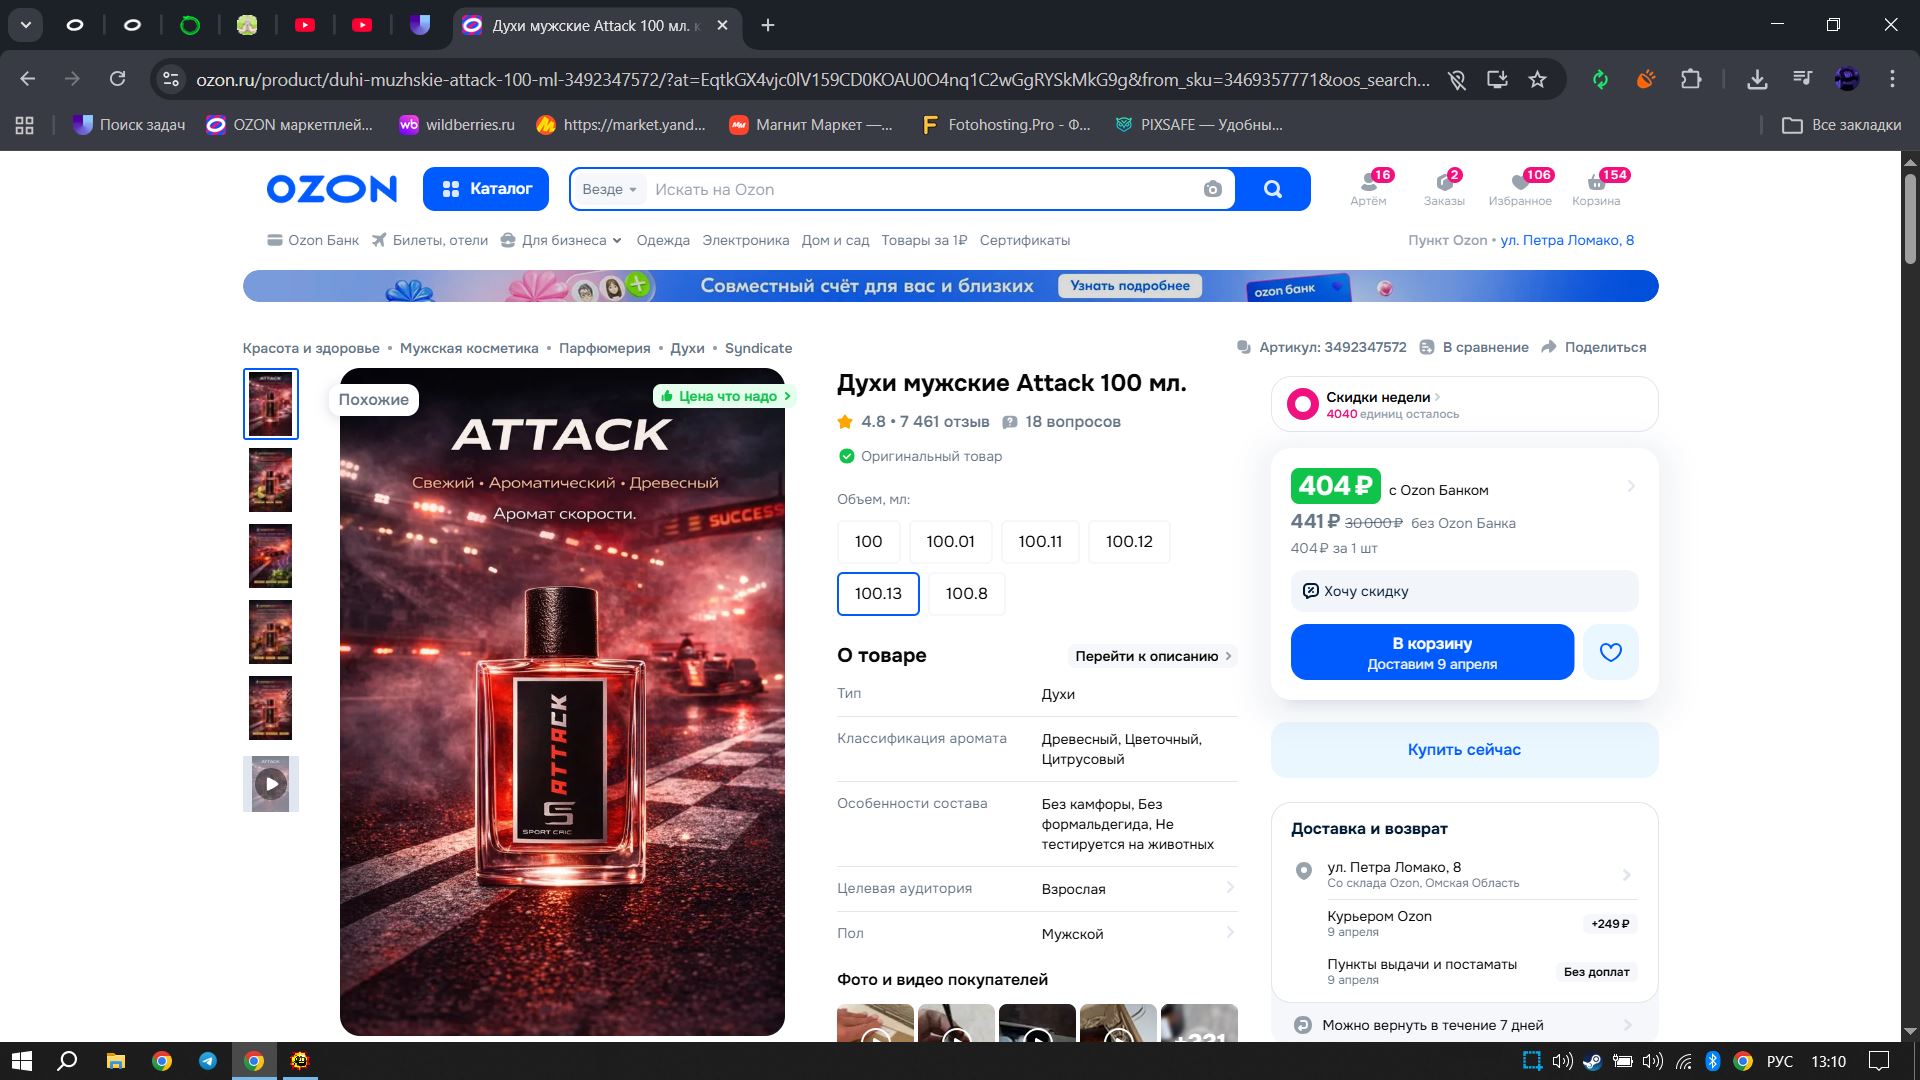Add product to favorites with heart button
Viewport: 1920px width, 1080px height.
[1610, 652]
